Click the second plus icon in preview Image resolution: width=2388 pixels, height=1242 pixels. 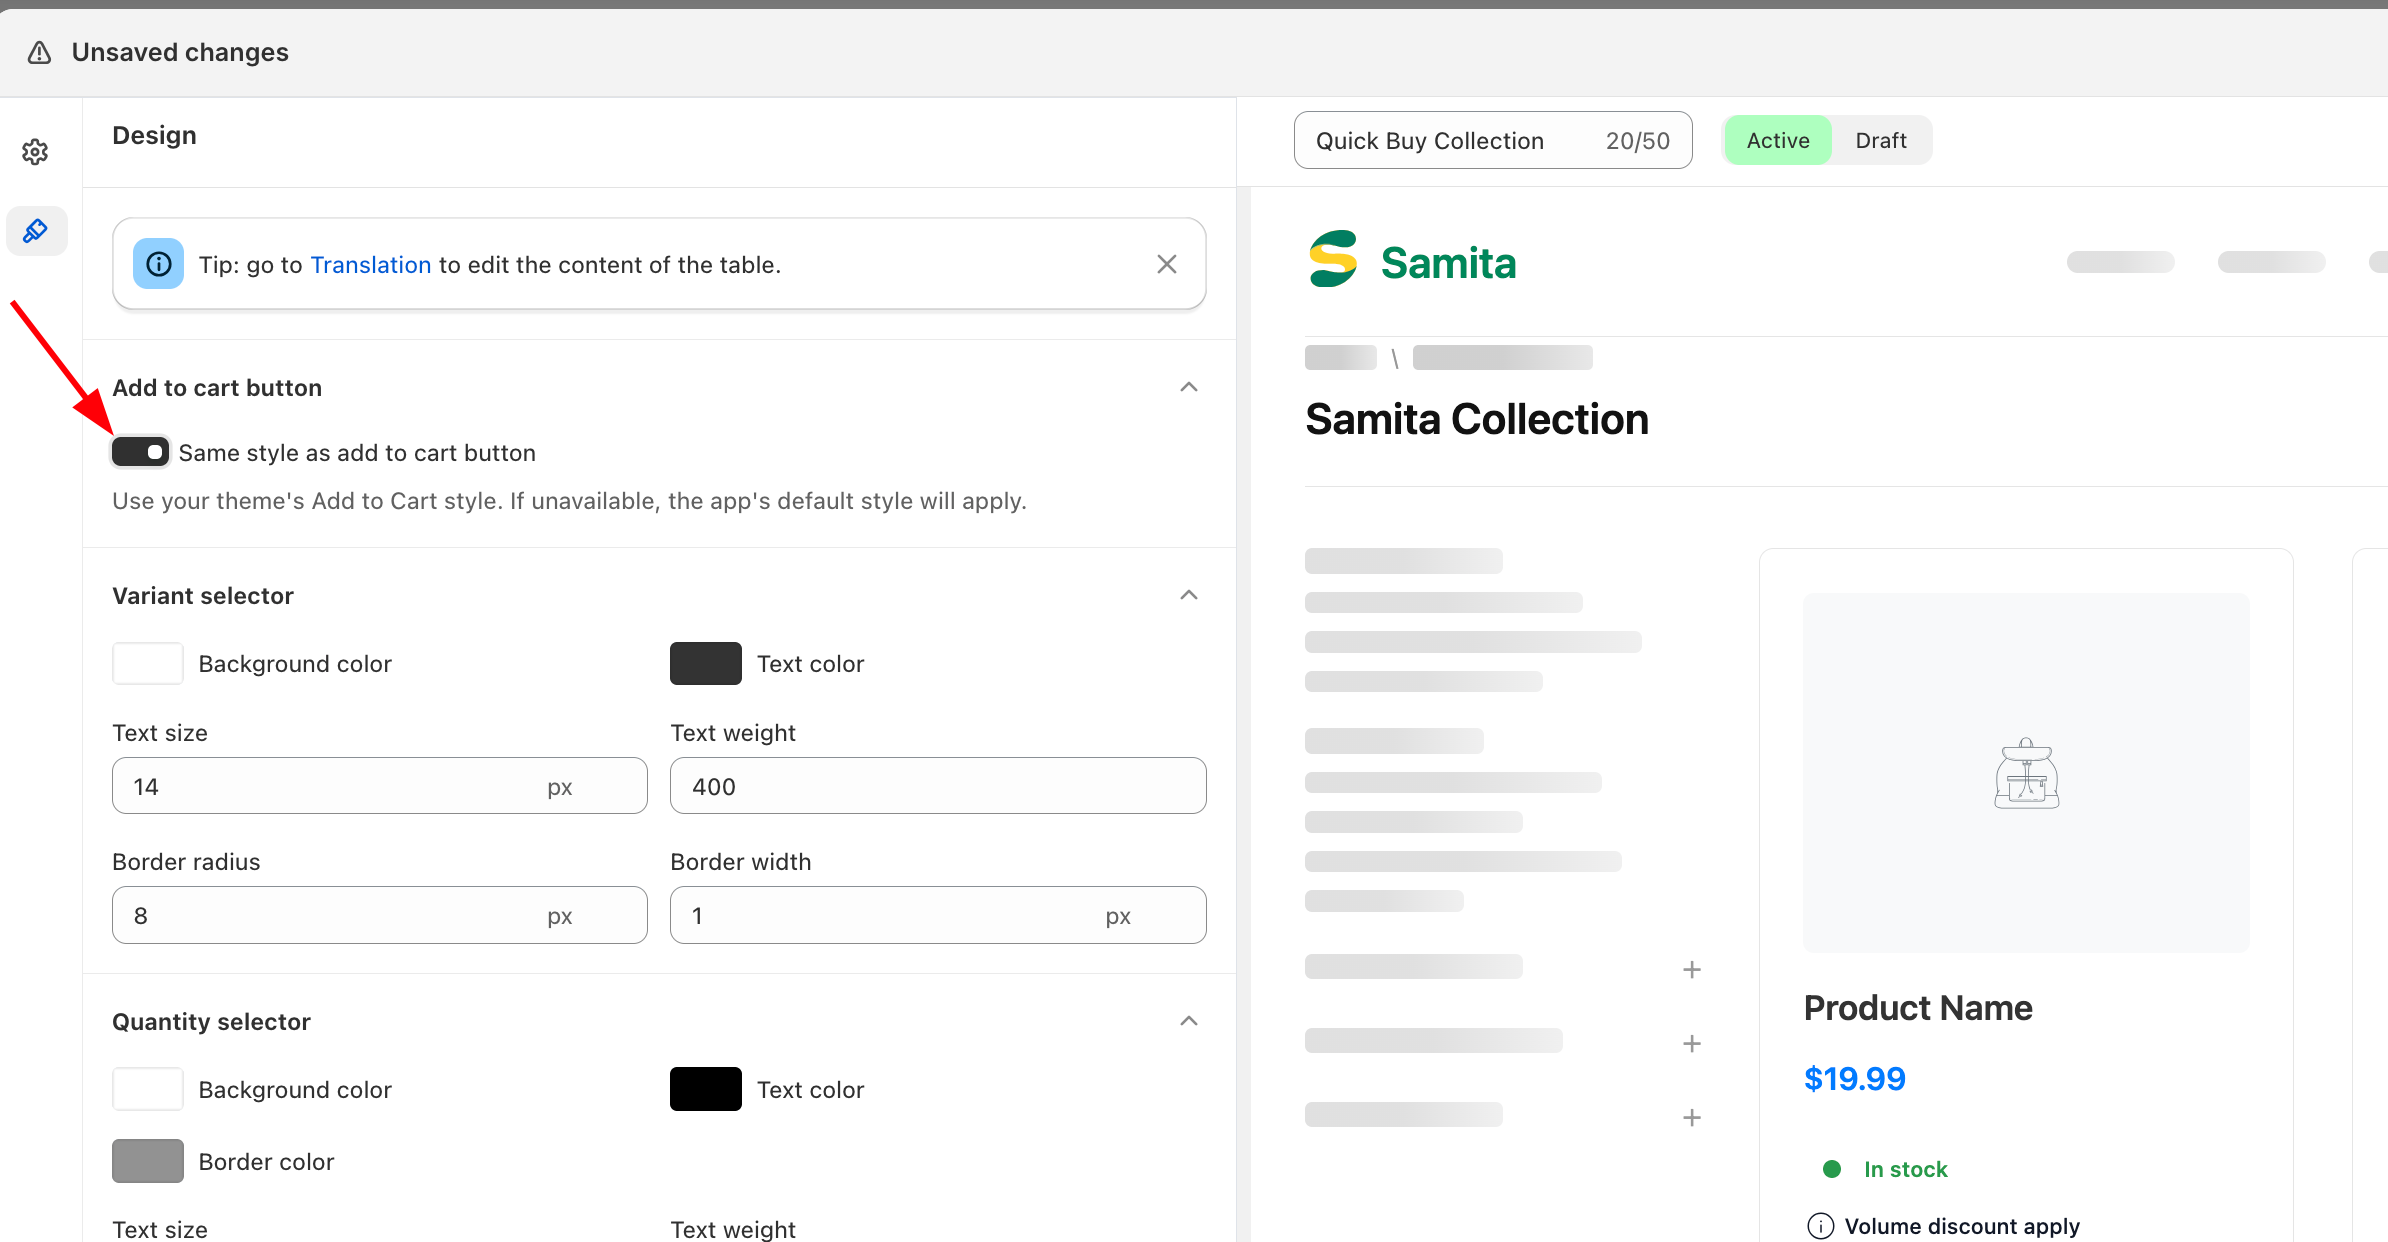click(1691, 1043)
